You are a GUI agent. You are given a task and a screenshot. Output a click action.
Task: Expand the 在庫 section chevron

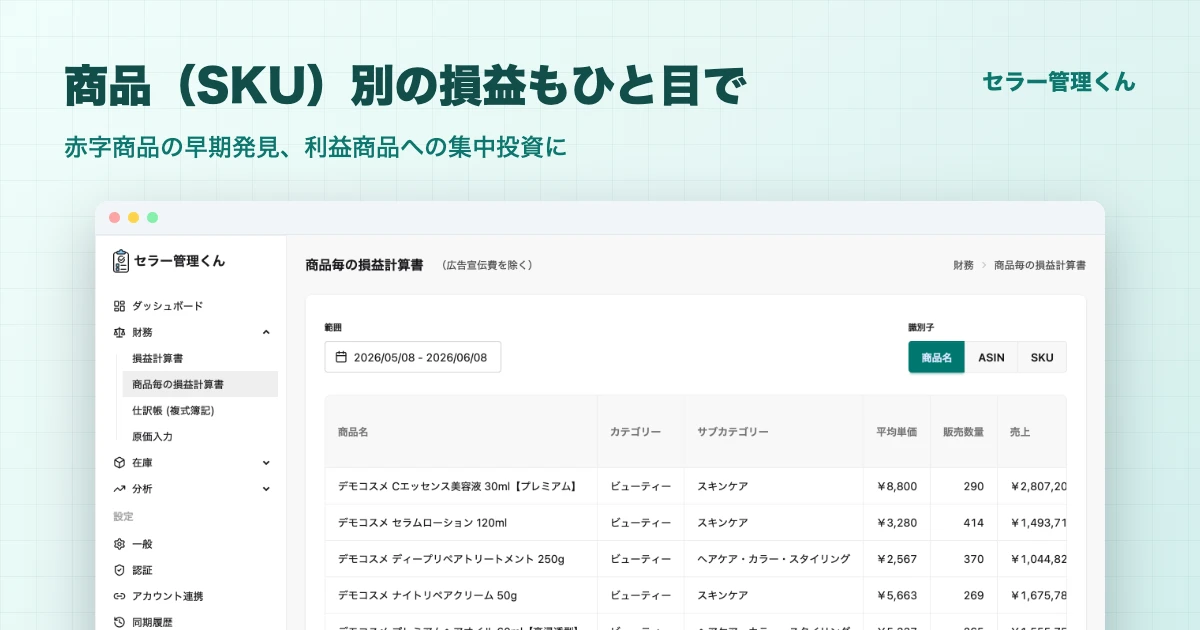pos(266,463)
